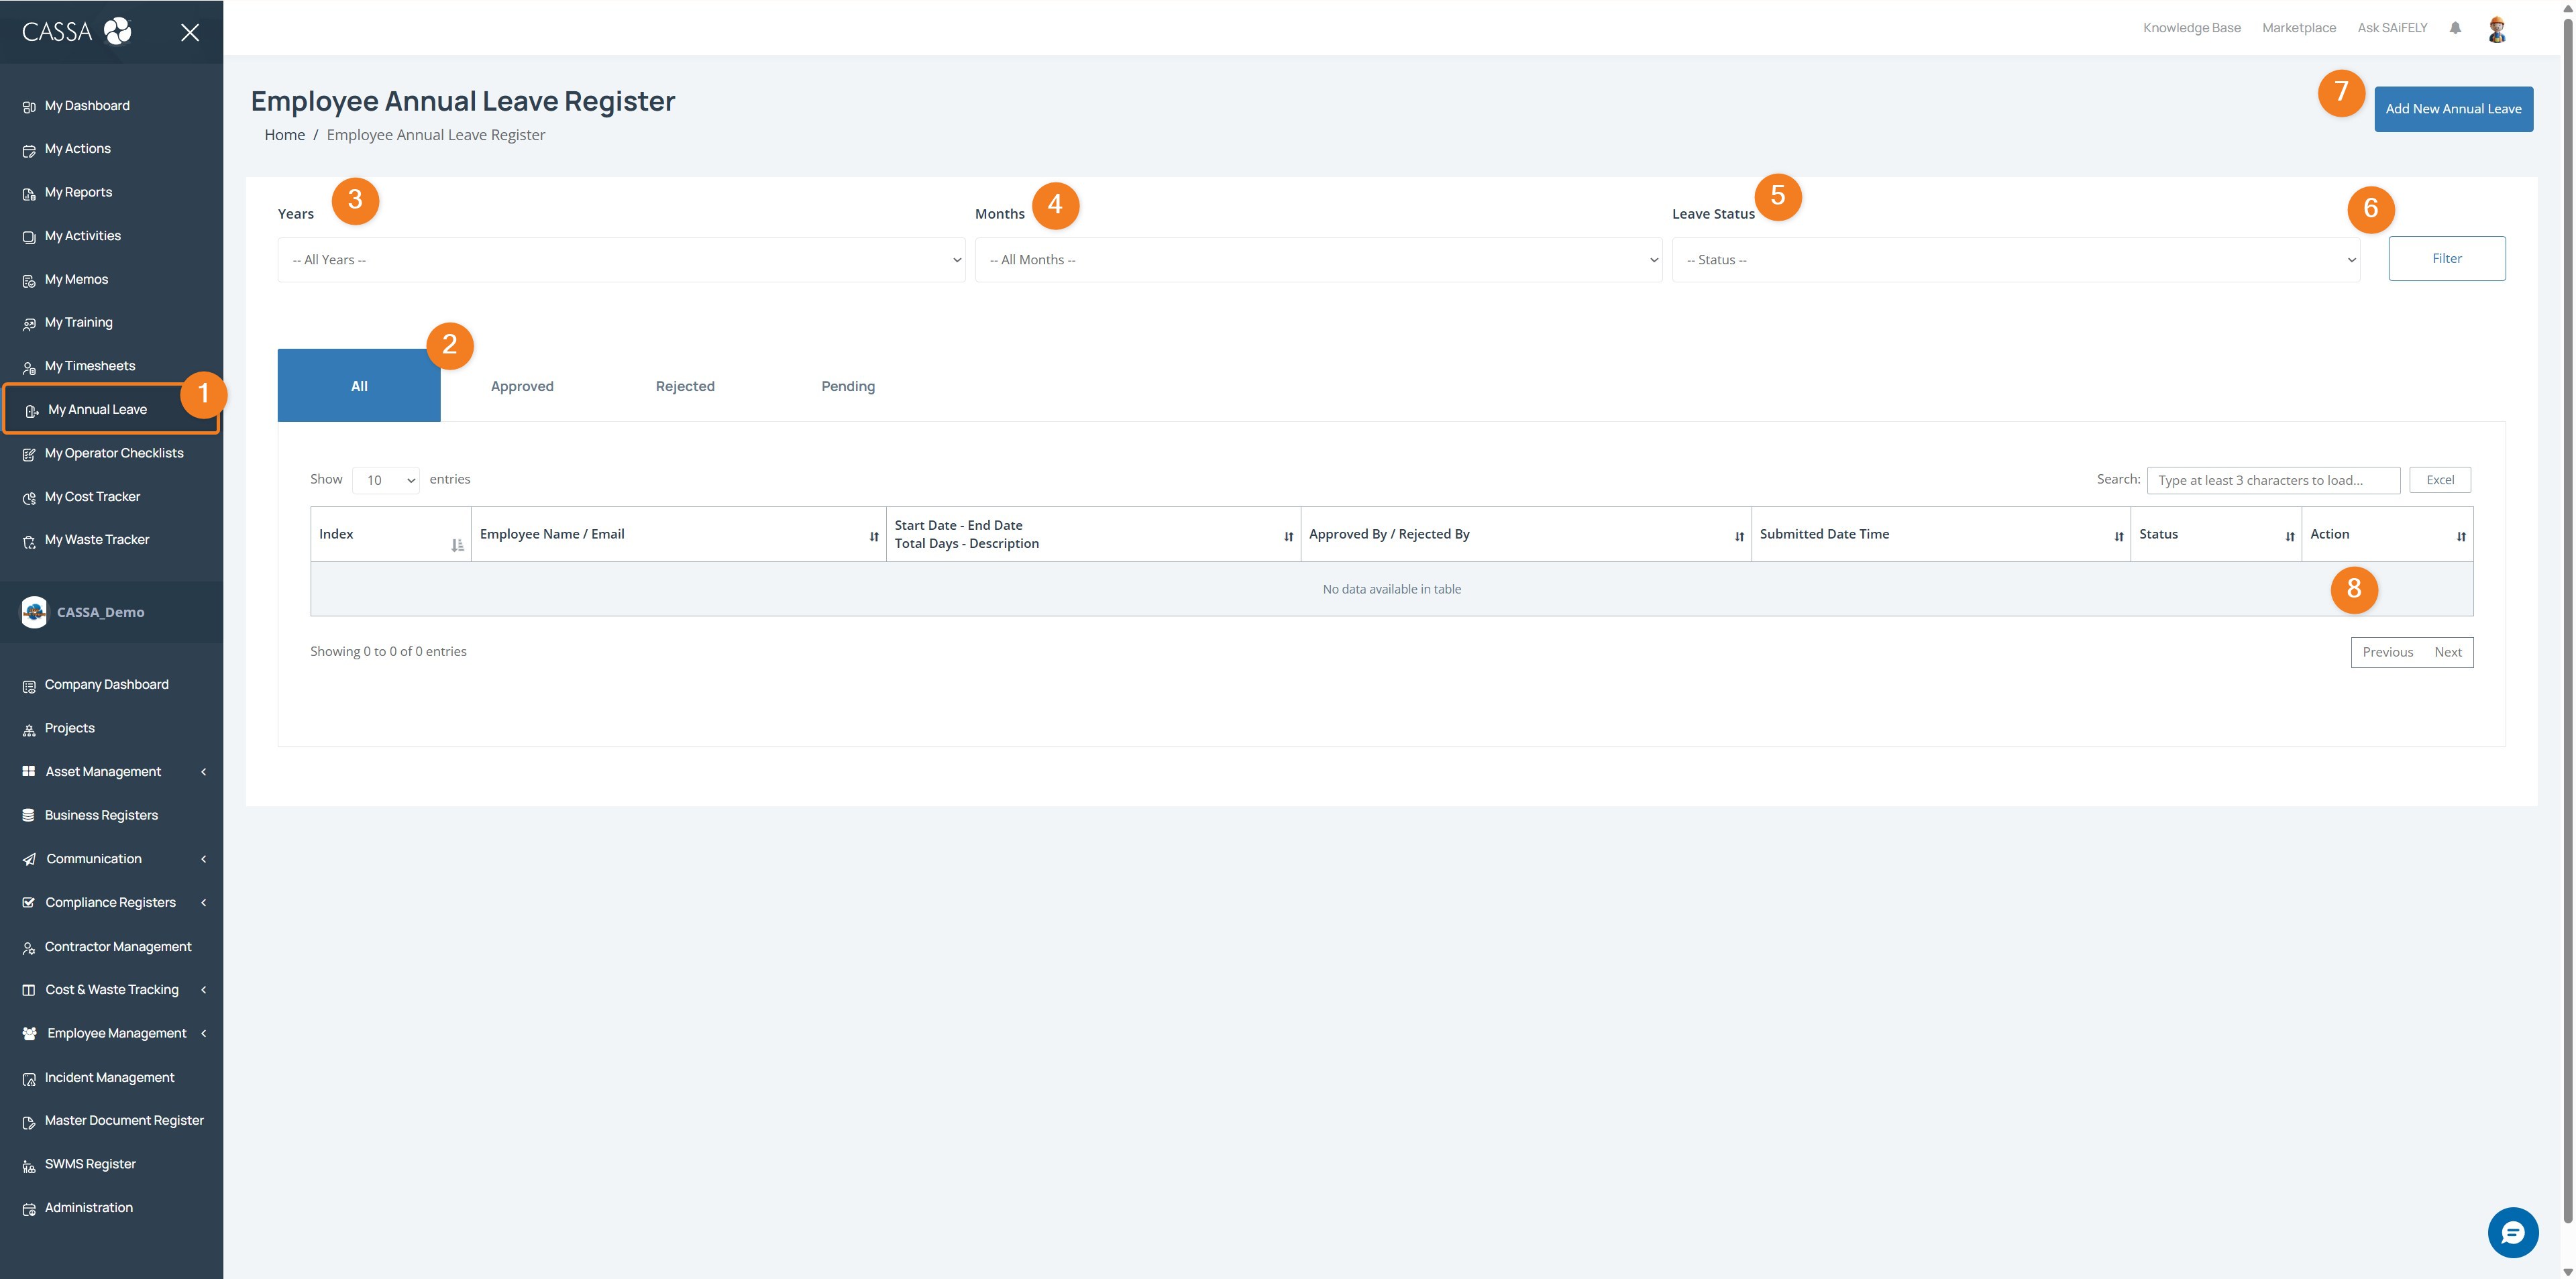This screenshot has width=2576, height=1279.
Task: Open the user avatar profile menu
Action: pyautogui.click(x=2496, y=29)
